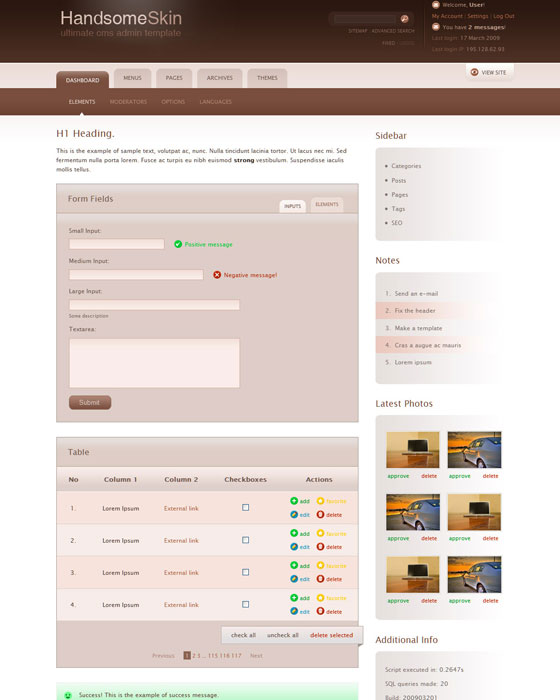Click inside the Textarea field

(154, 363)
